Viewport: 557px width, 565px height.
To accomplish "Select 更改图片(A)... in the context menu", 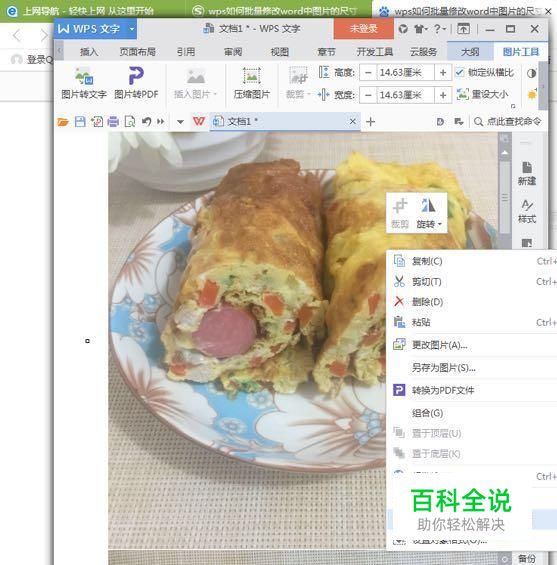I will 472,345.
